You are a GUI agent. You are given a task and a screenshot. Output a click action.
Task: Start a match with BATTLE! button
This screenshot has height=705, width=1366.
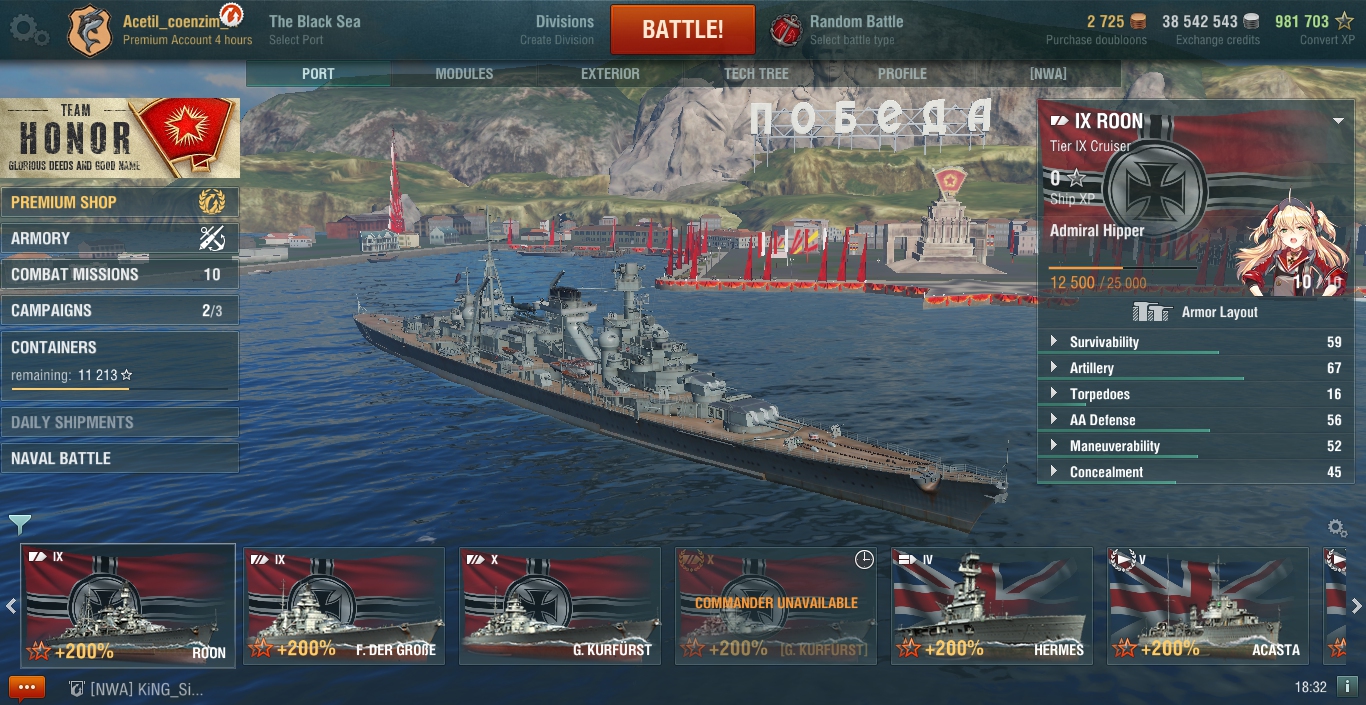click(682, 29)
